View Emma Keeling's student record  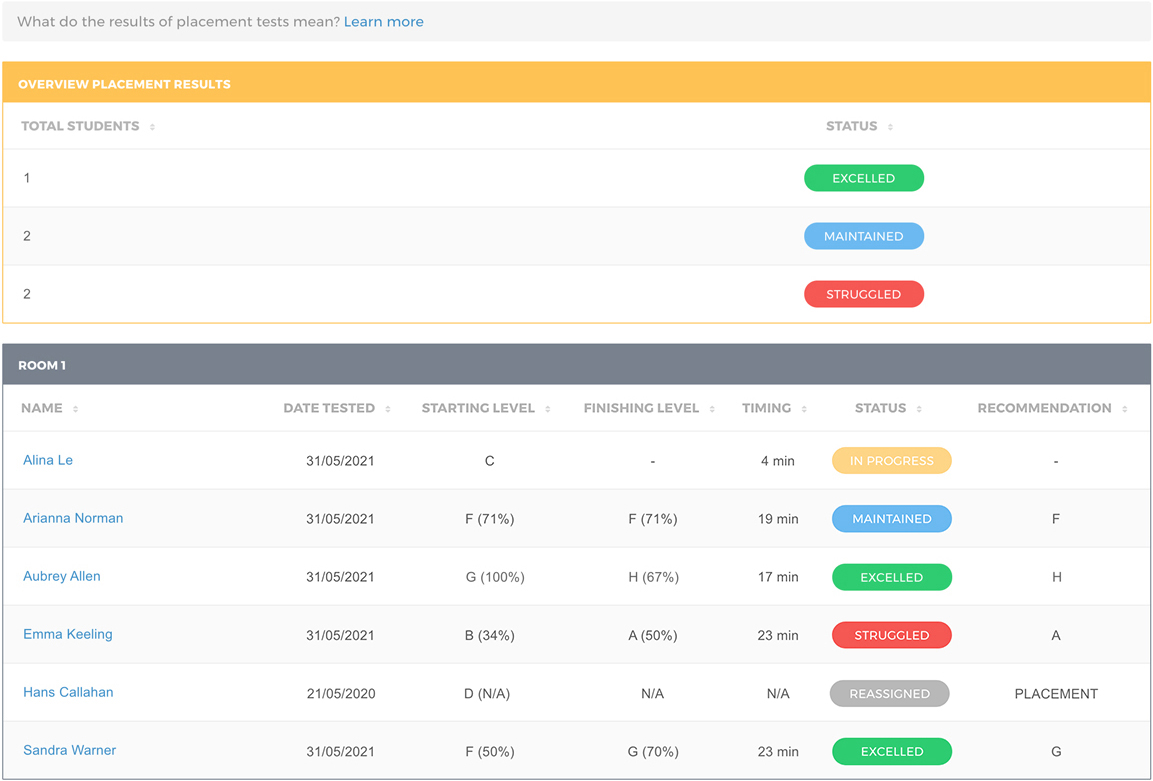pyautogui.click(x=68, y=634)
